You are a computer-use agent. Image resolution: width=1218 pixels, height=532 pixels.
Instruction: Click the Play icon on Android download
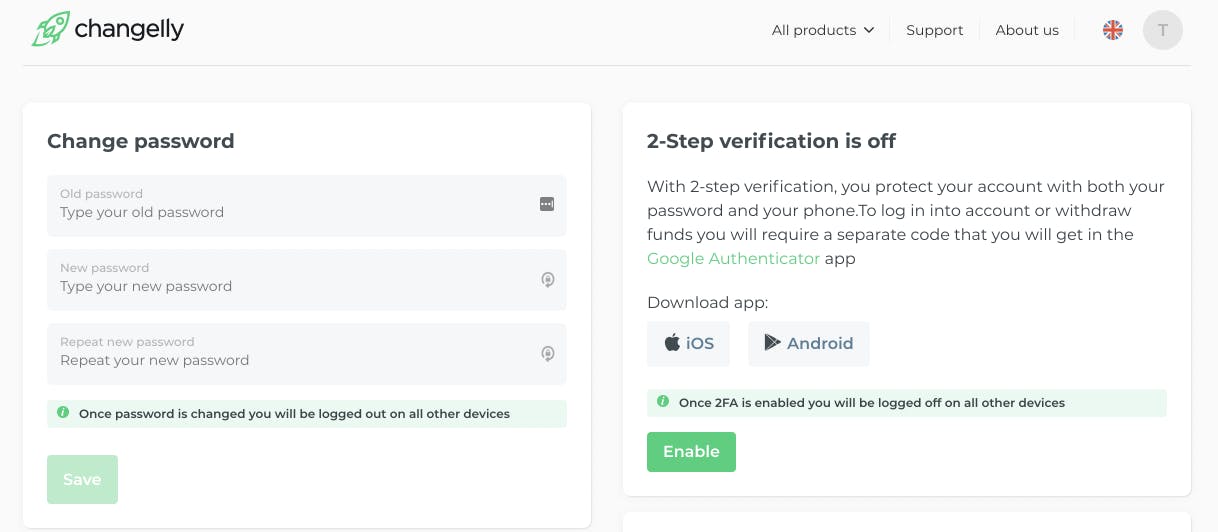pos(772,343)
